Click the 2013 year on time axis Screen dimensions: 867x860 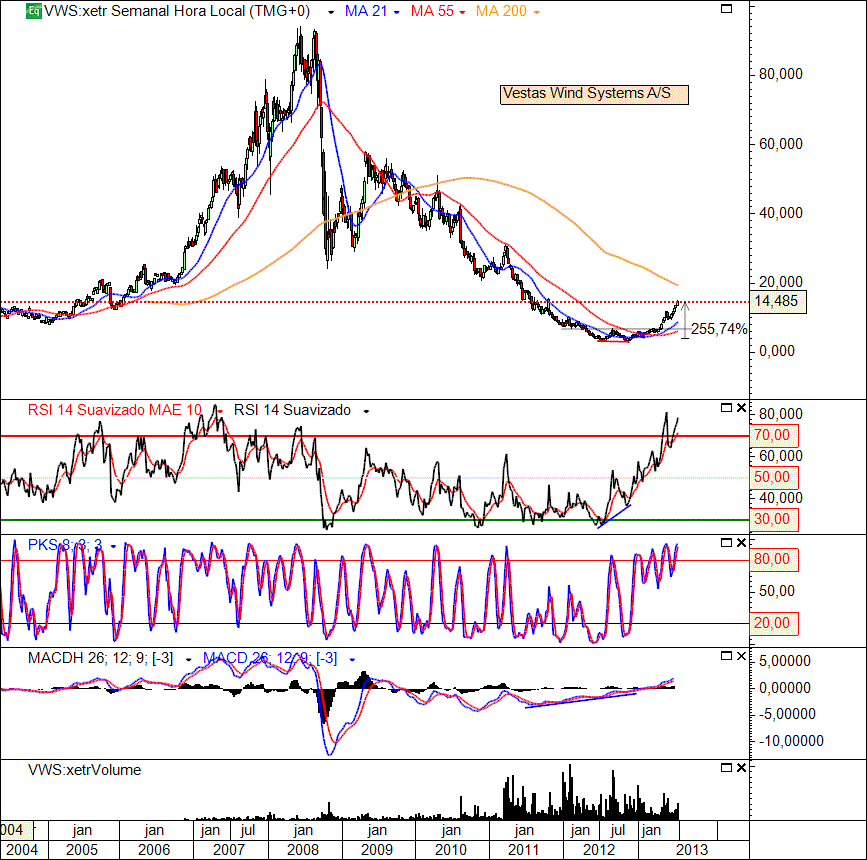pyautogui.click(x=692, y=850)
